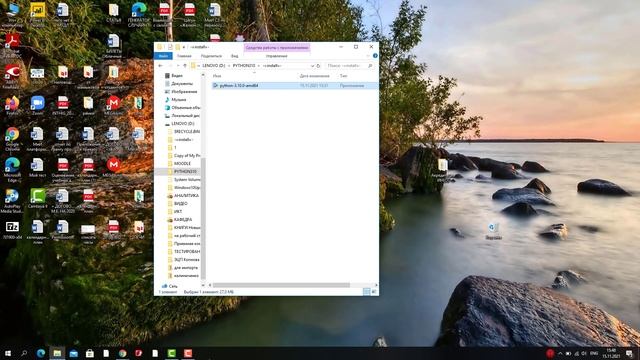Sort by the Дата изменения column header
The height and width of the screenshot is (360, 640).
tap(314, 76)
